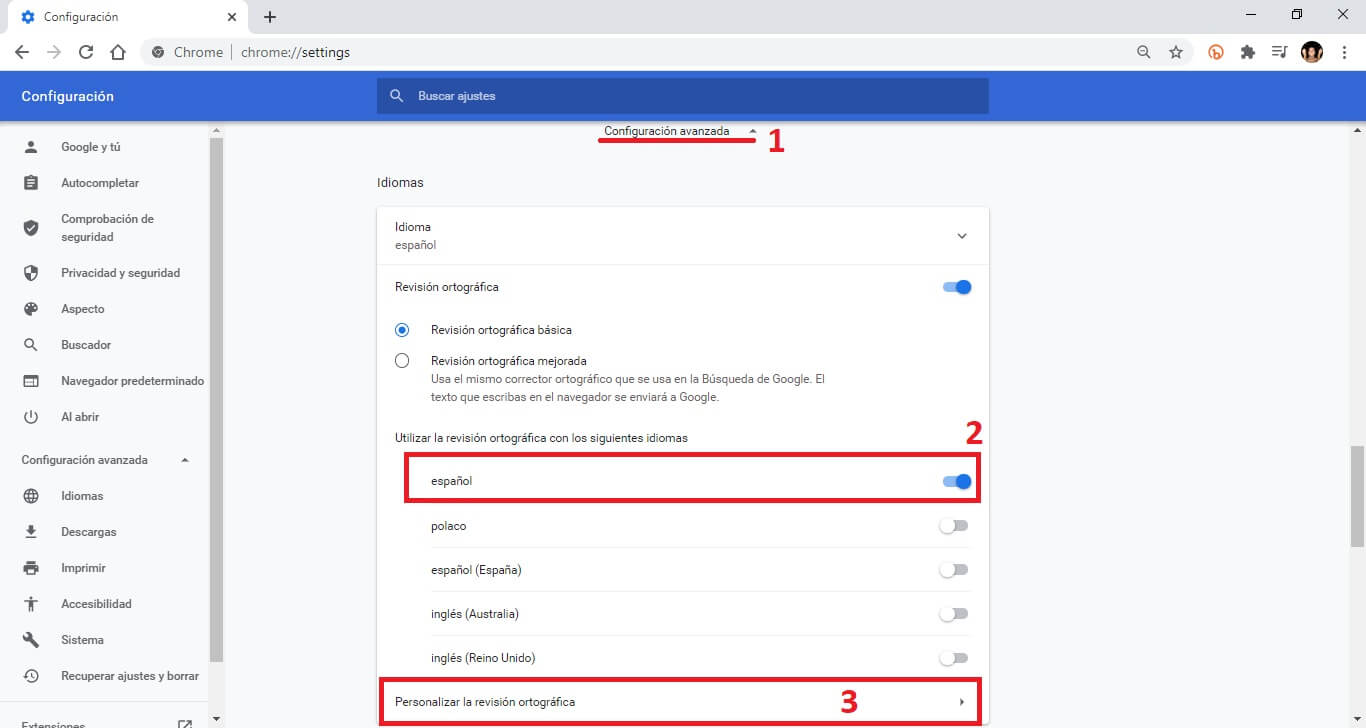Open the Extensions puzzle piece menu

click(1248, 52)
